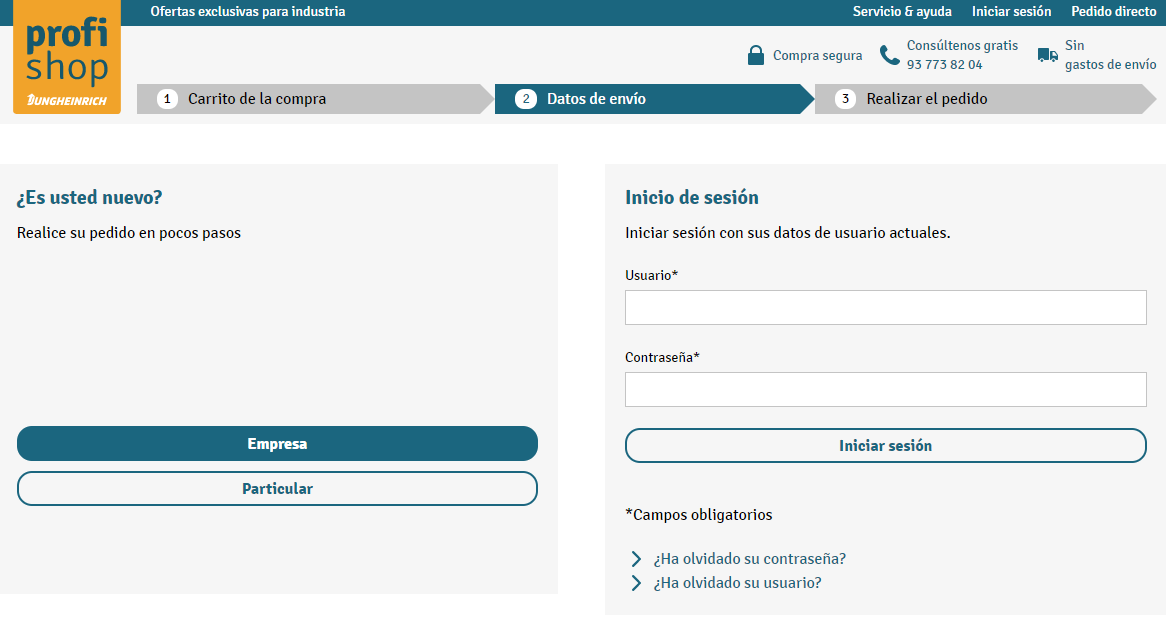Image resolution: width=1166 pixels, height=632 pixels.
Task: Open Iniciar sesión in top bar
Action: point(1011,12)
